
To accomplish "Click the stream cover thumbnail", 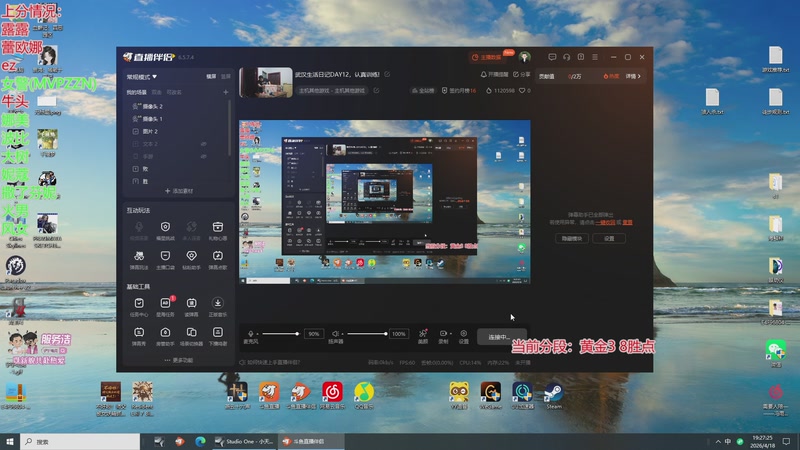I will click(266, 82).
